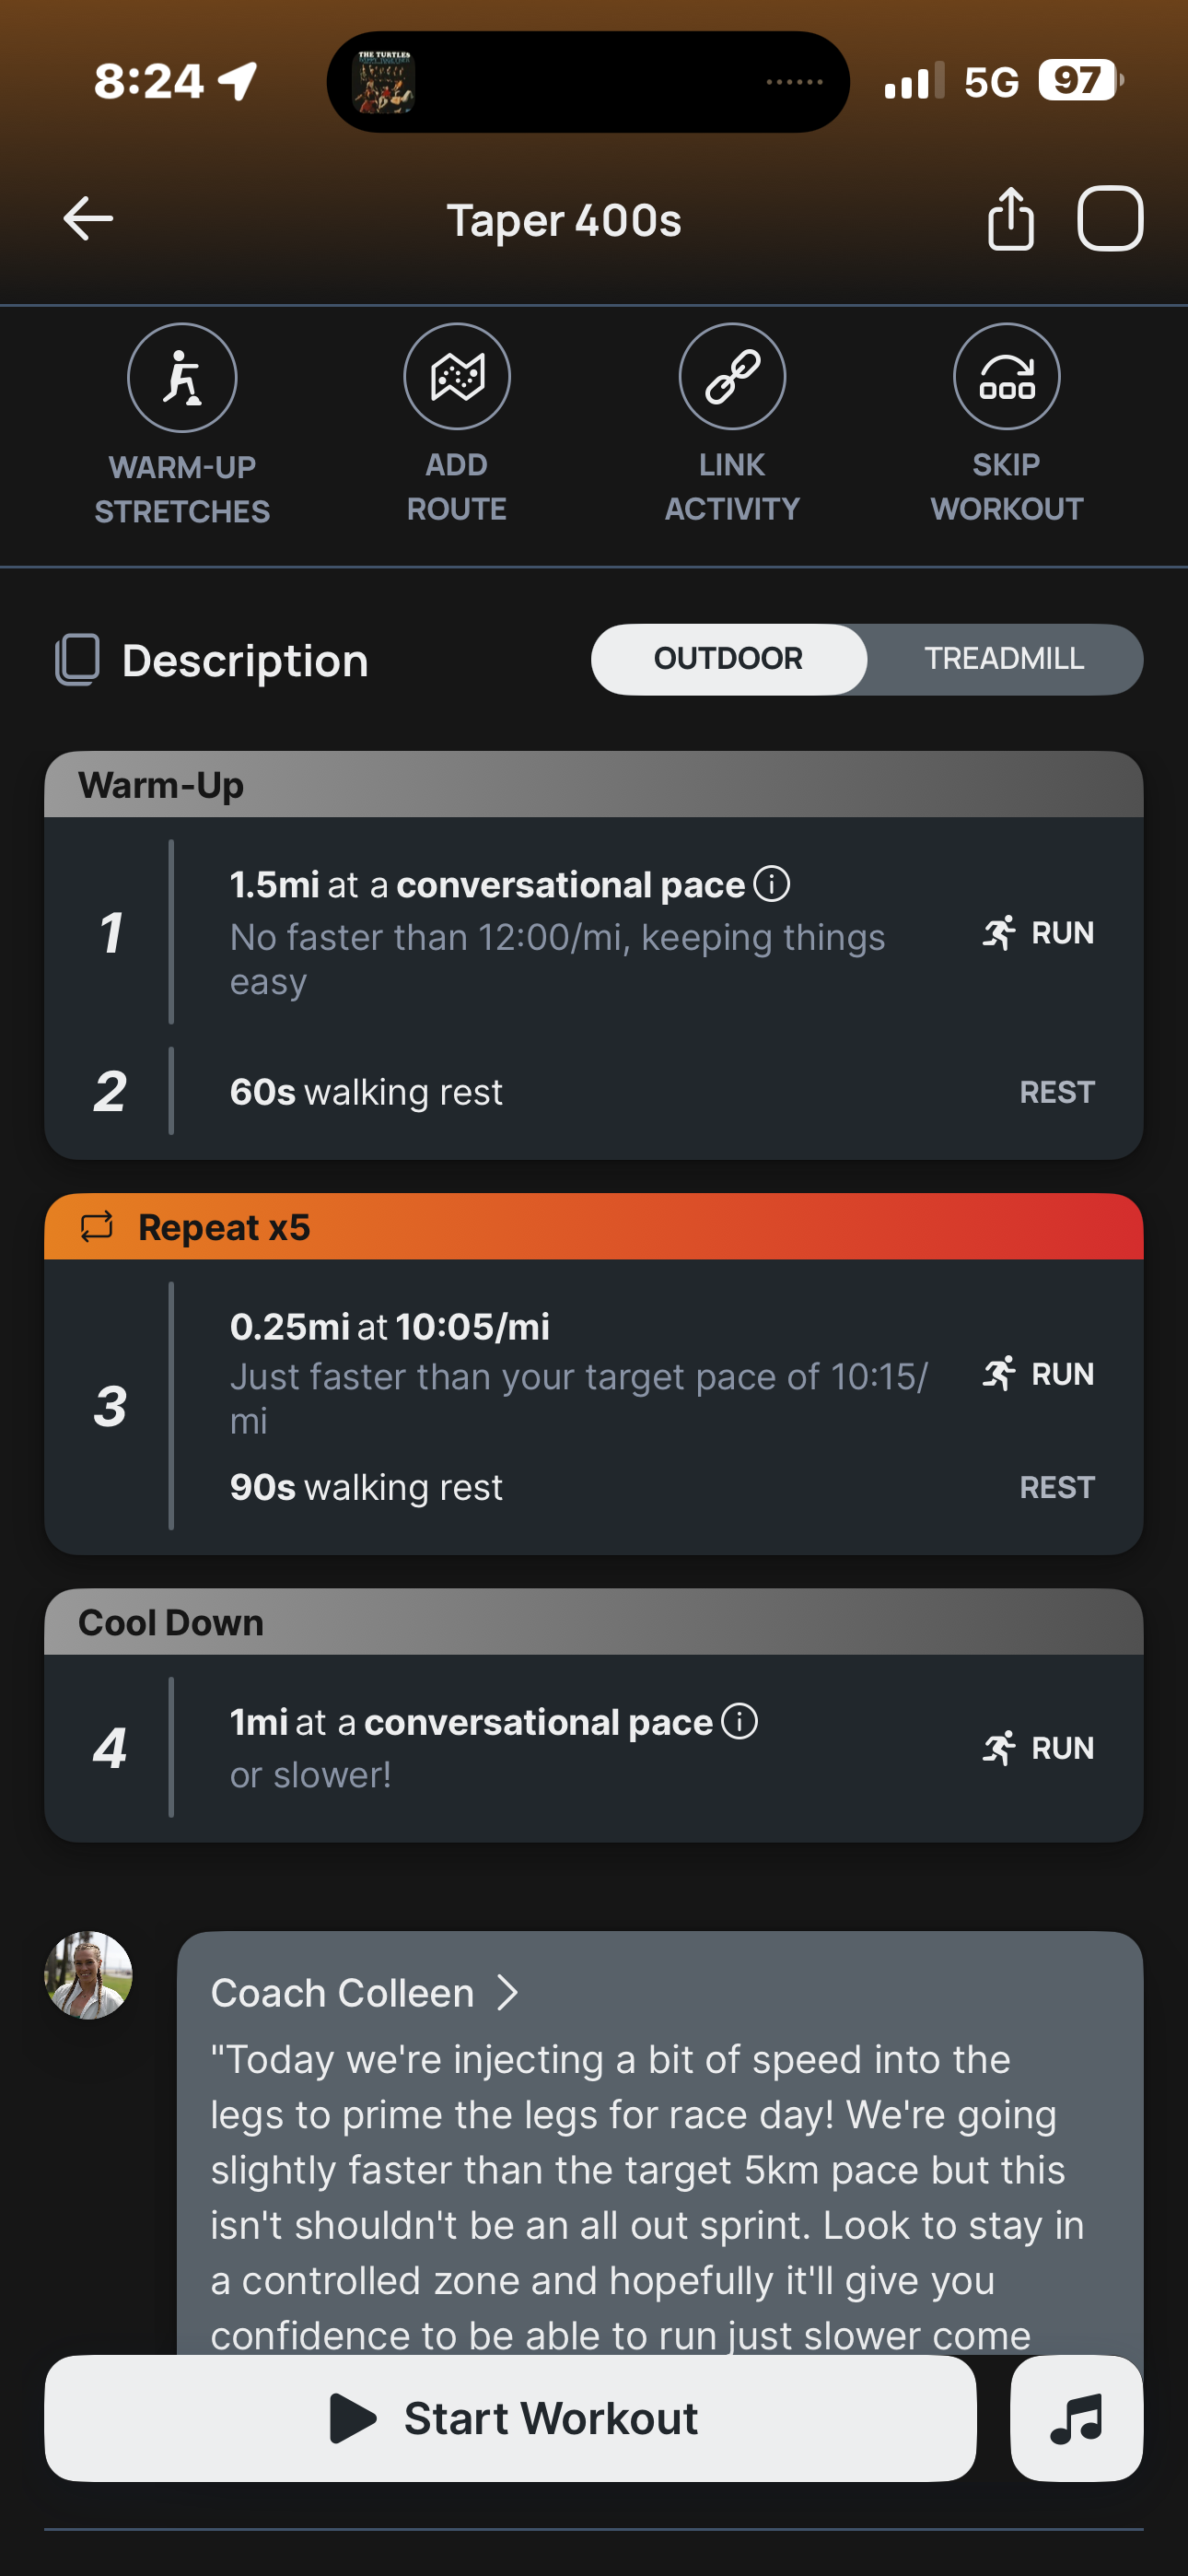
Task: Open the music note button
Action: click(1076, 2418)
